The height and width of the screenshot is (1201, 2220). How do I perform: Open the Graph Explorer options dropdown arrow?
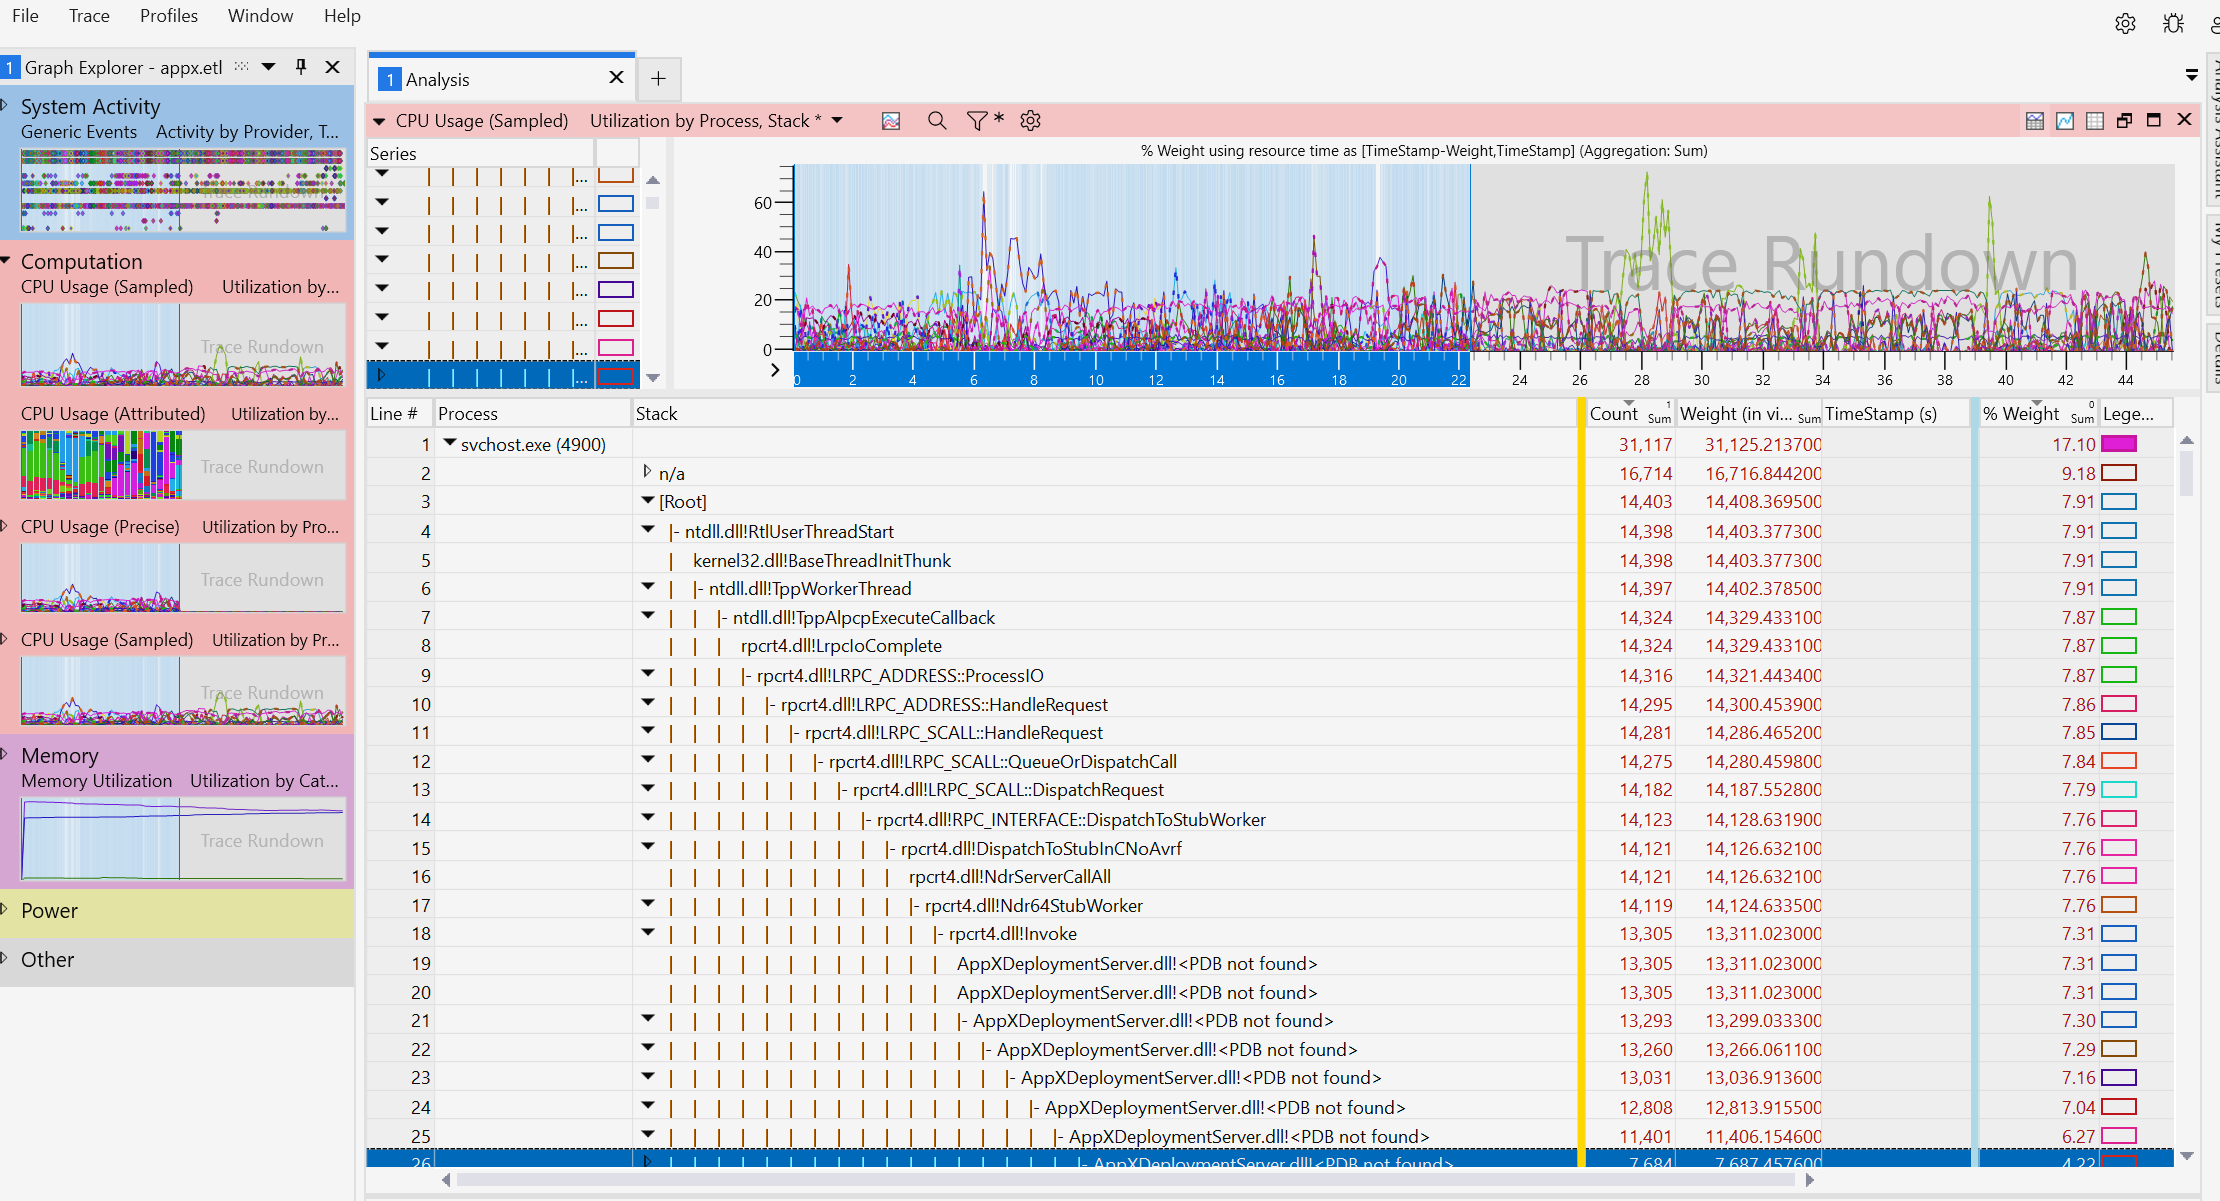click(268, 67)
